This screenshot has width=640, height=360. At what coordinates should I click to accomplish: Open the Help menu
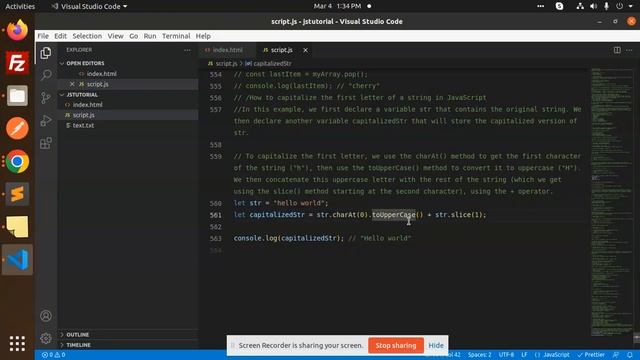tap(203, 36)
